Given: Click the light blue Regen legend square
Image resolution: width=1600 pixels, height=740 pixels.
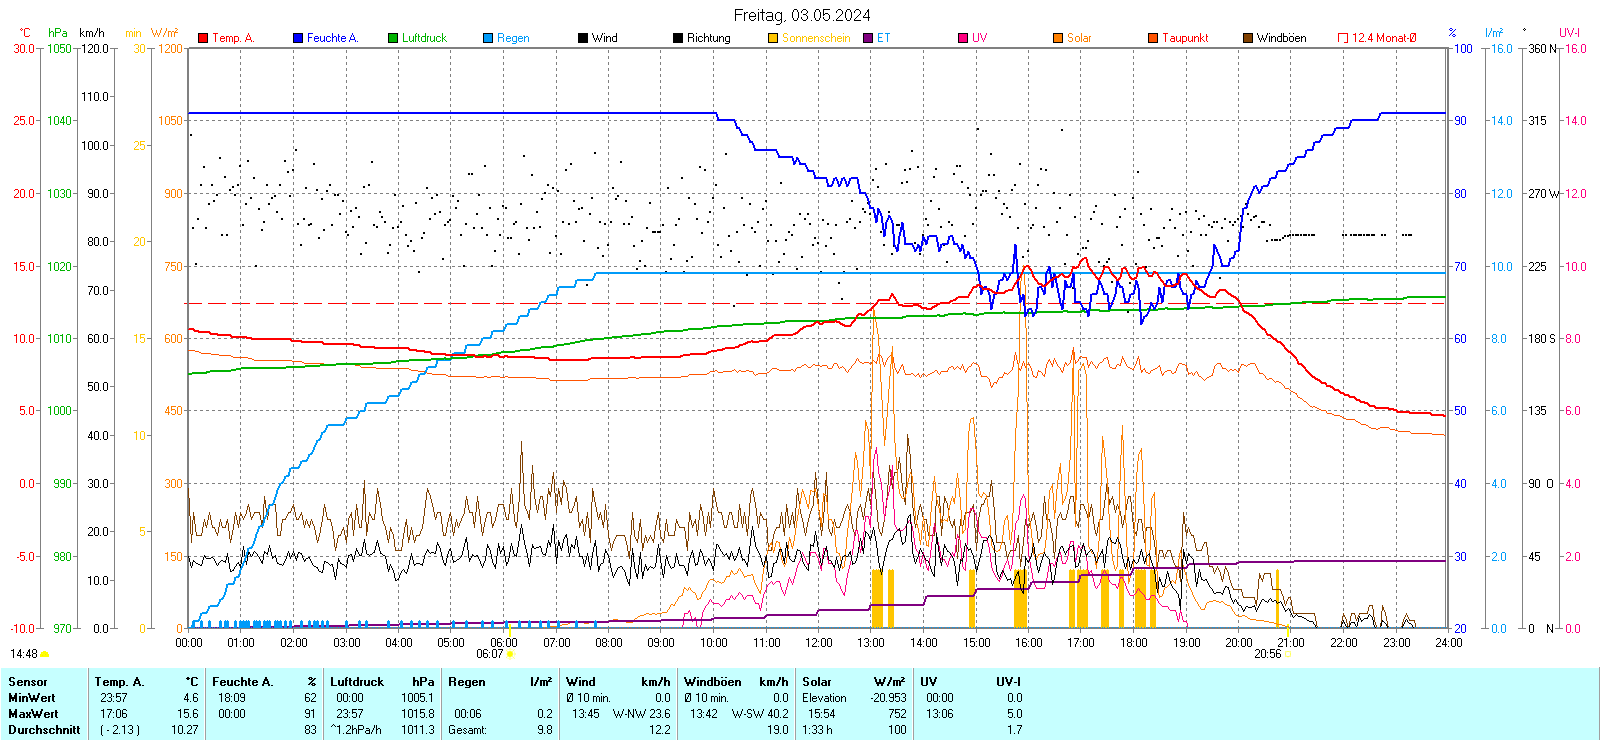Looking at the screenshot, I should click(x=488, y=38).
